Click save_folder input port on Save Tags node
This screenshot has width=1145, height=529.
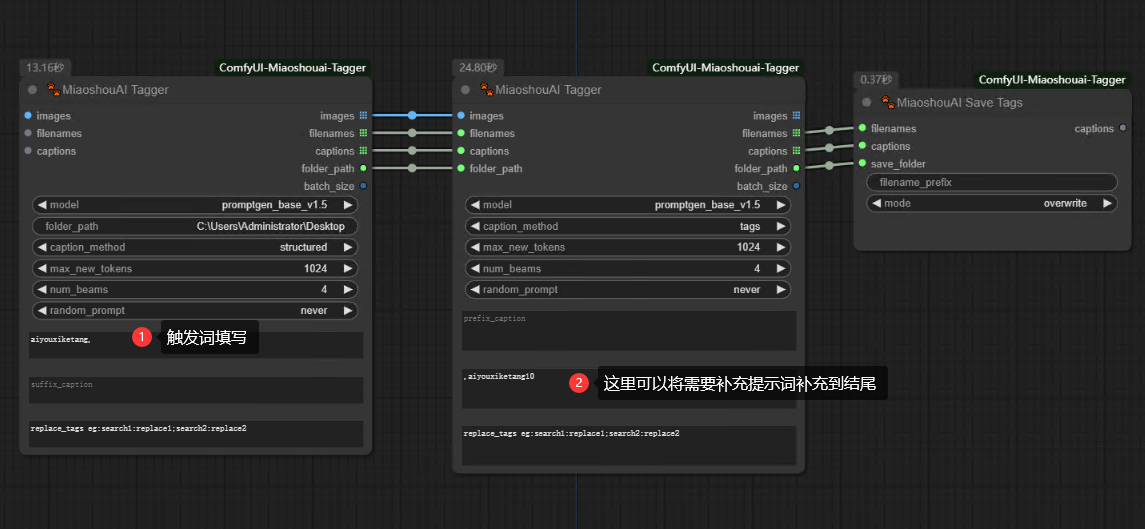pos(862,164)
